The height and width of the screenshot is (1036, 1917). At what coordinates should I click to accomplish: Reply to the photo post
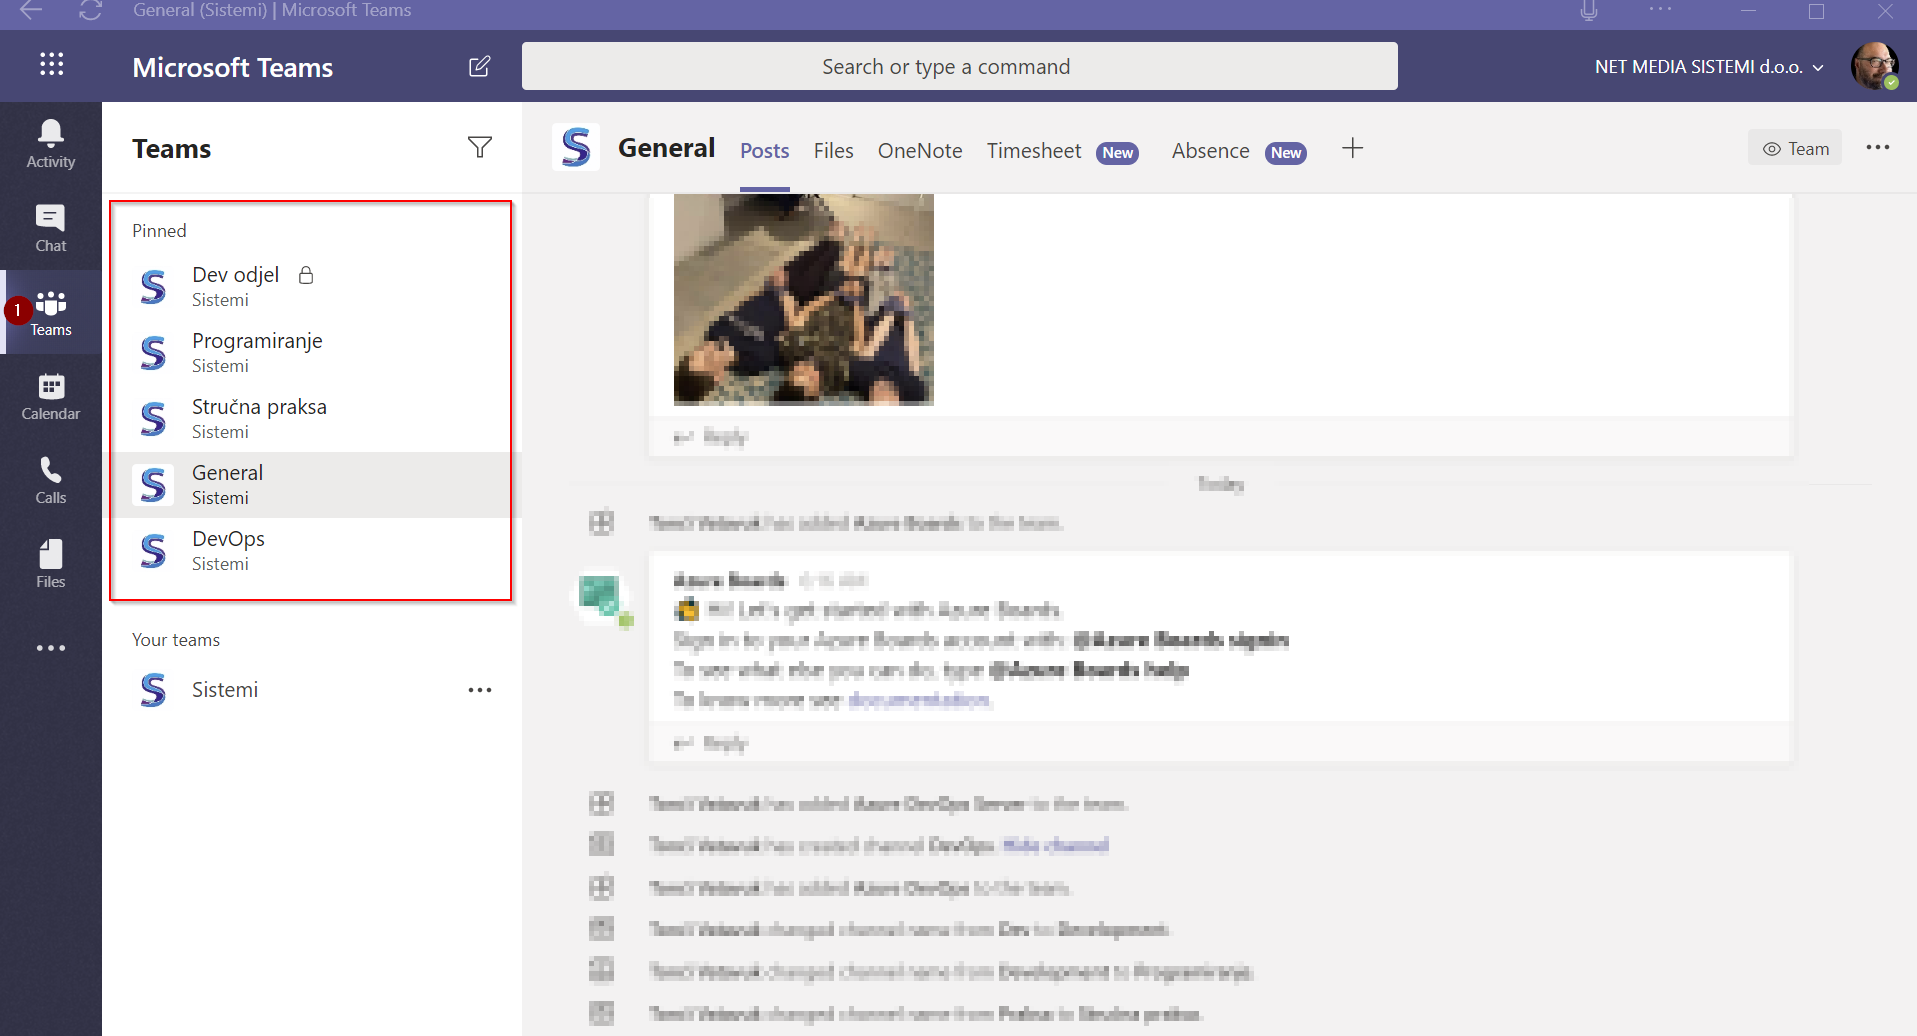(x=711, y=436)
